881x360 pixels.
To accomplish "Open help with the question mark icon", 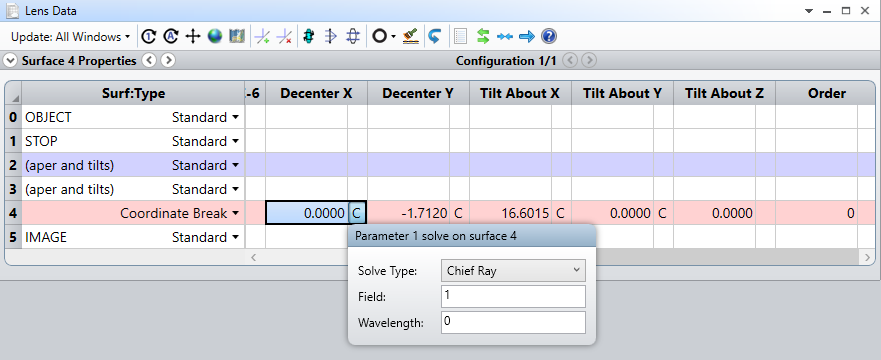I will pyautogui.click(x=548, y=37).
